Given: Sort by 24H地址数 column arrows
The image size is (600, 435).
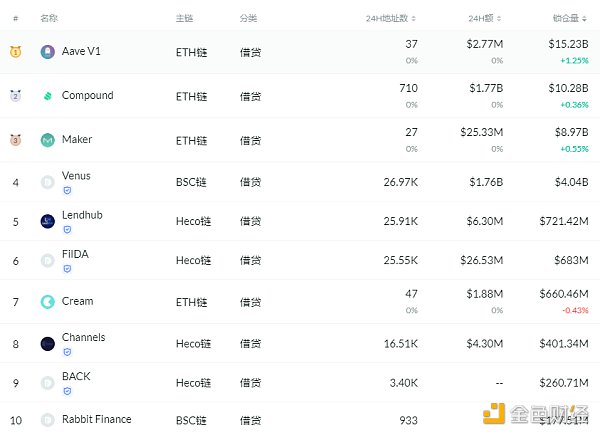Looking at the screenshot, I should point(414,19).
